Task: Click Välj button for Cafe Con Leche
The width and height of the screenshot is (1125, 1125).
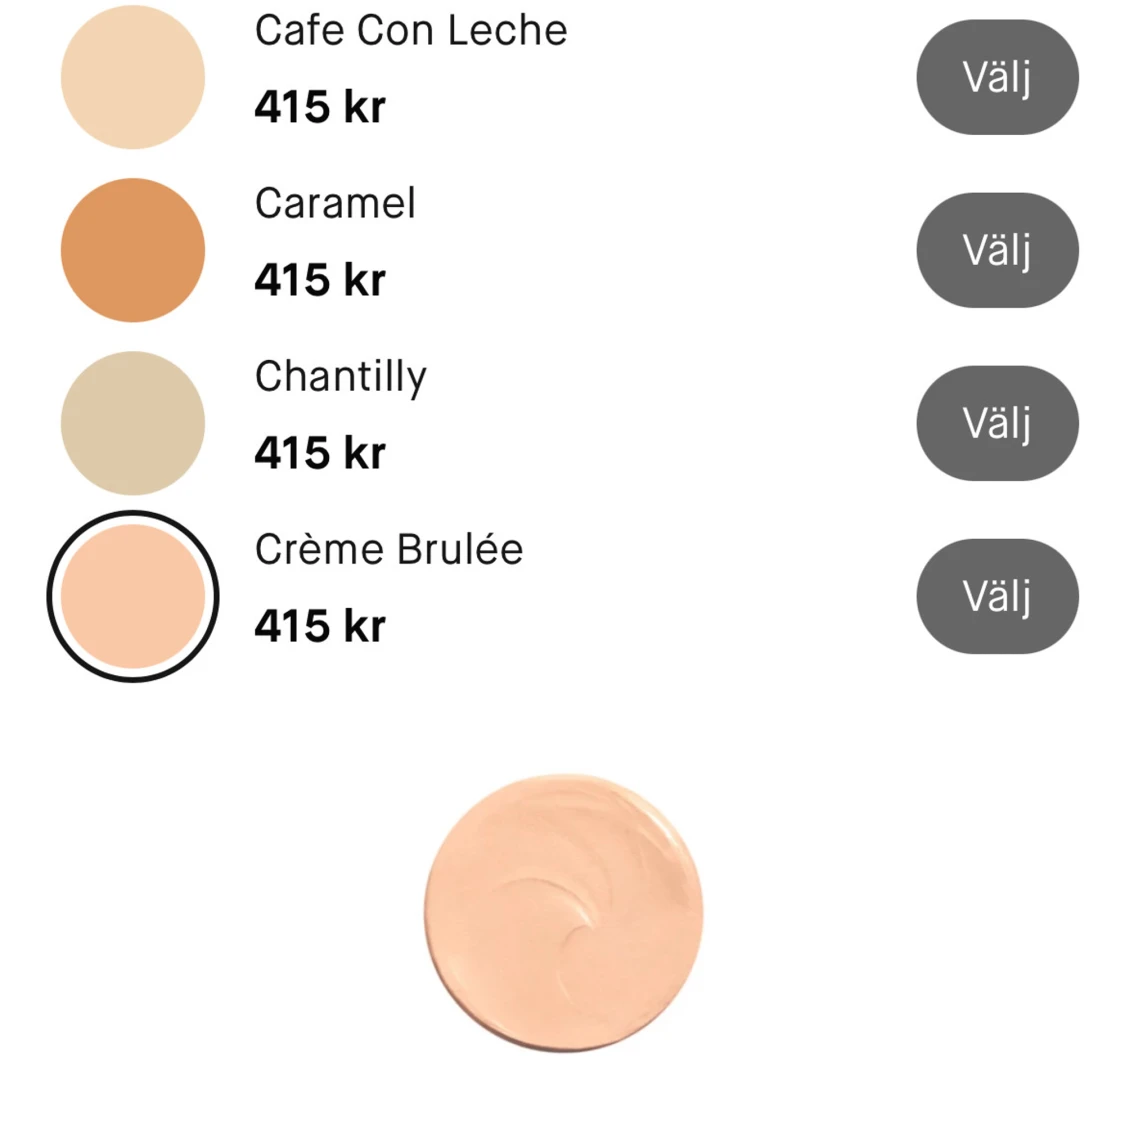Action: 997,77
